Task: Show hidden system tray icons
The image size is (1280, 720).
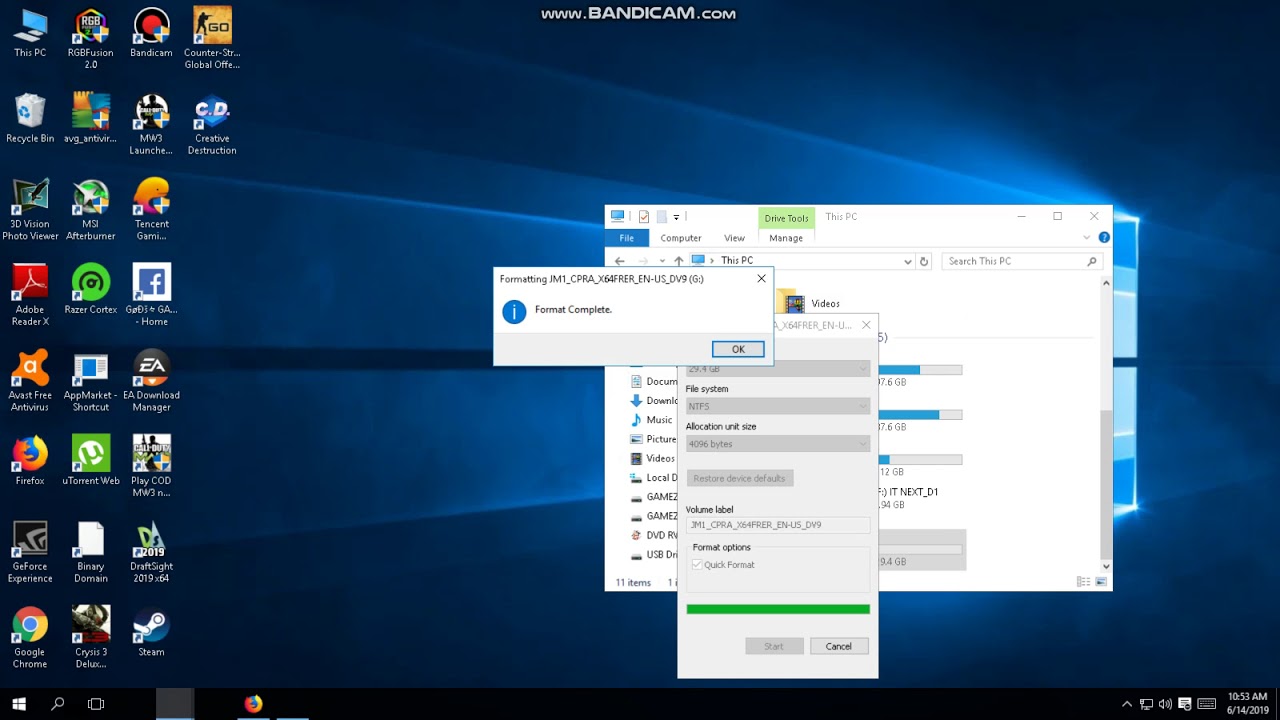Action: click(x=1127, y=704)
